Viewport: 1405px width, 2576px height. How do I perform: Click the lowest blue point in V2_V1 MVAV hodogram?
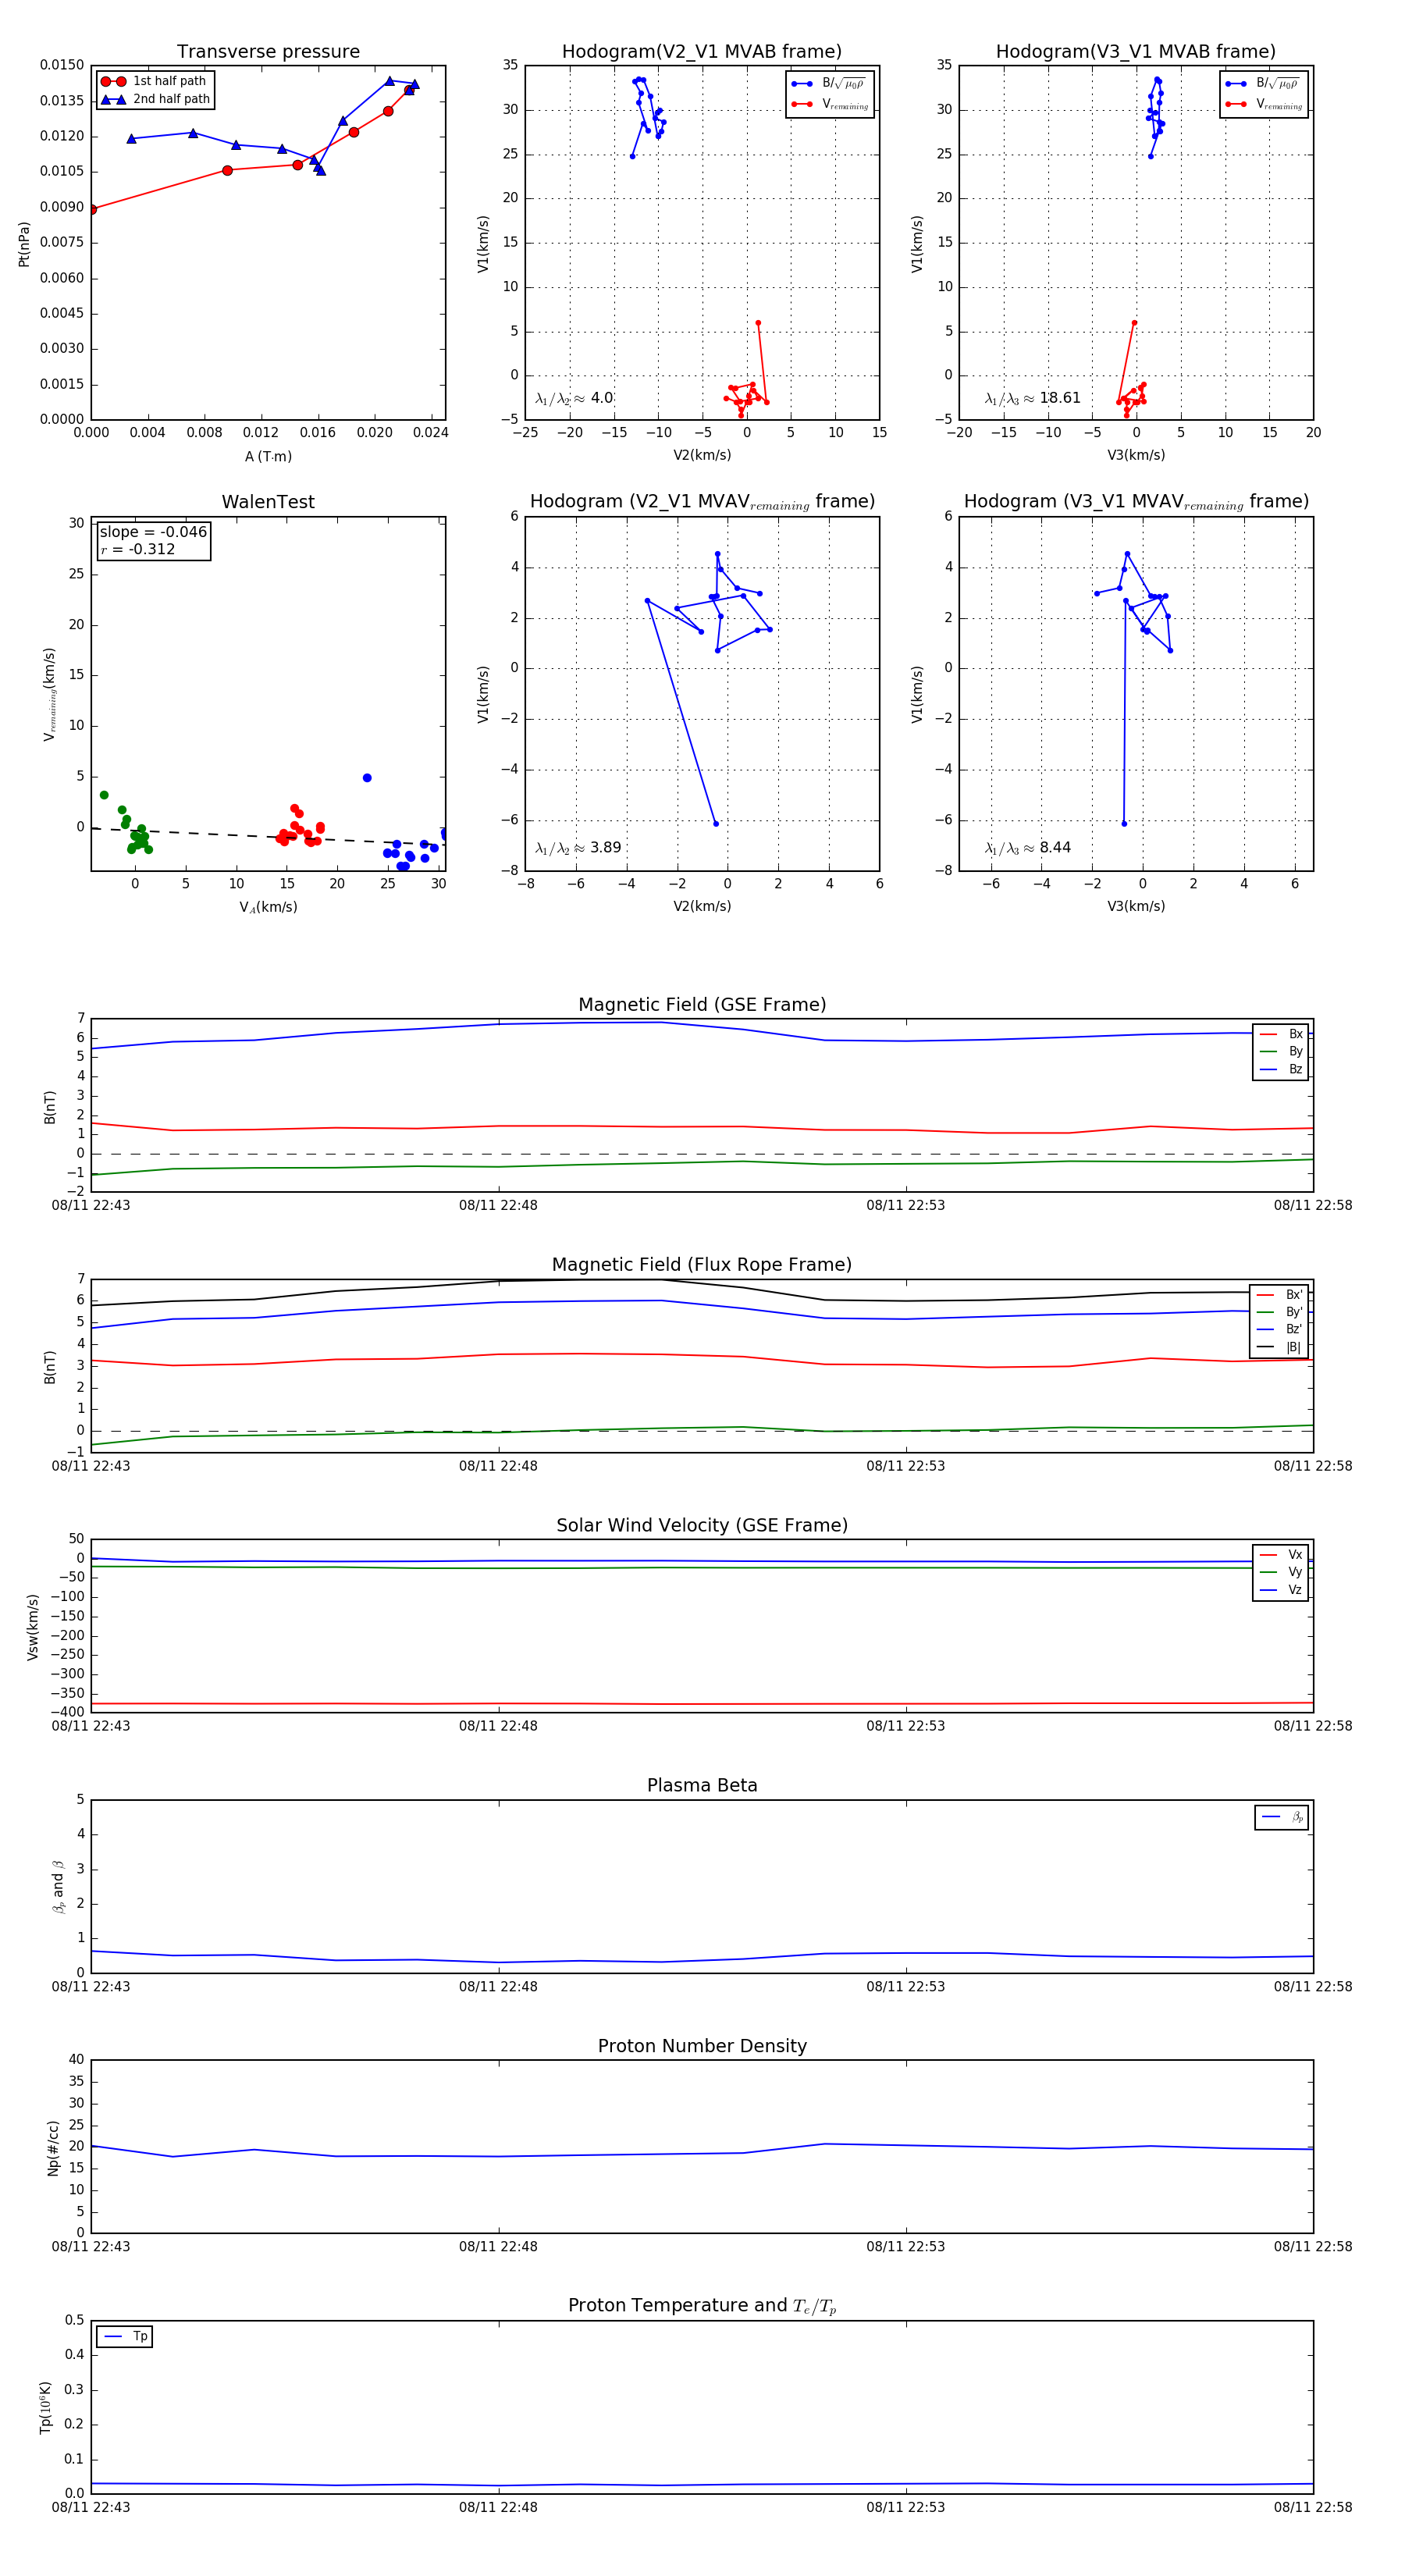[x=716, y=824]
